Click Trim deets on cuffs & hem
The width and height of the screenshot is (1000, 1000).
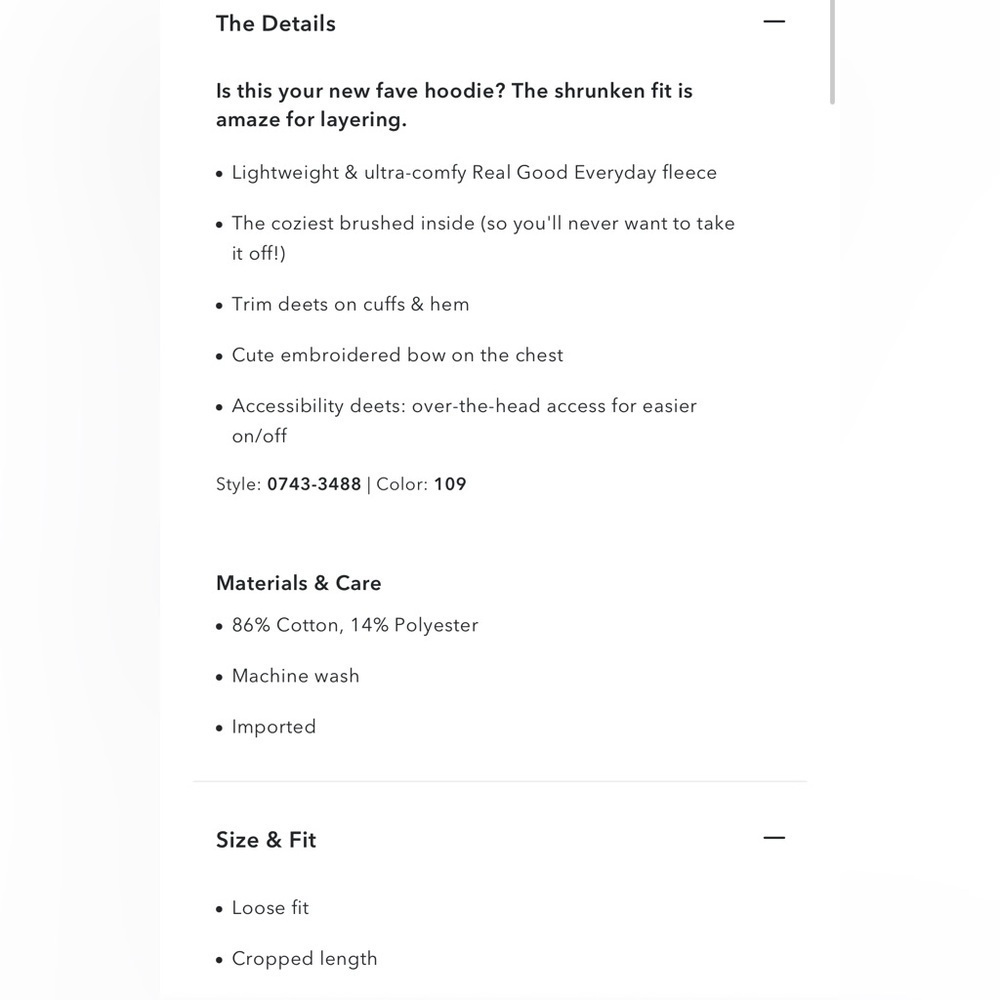(350, 304)
